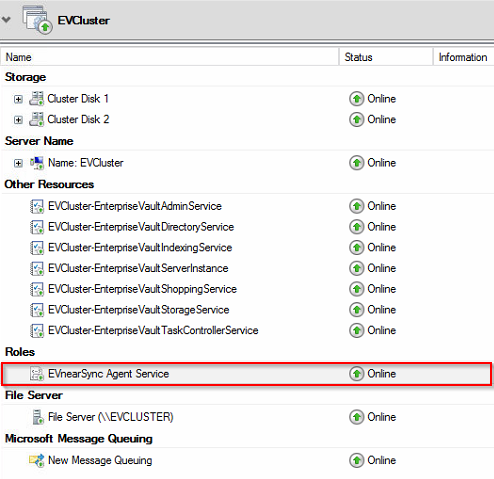
Task: Click the Microsoft Message Queuing group heading
Action: point(79,439)
